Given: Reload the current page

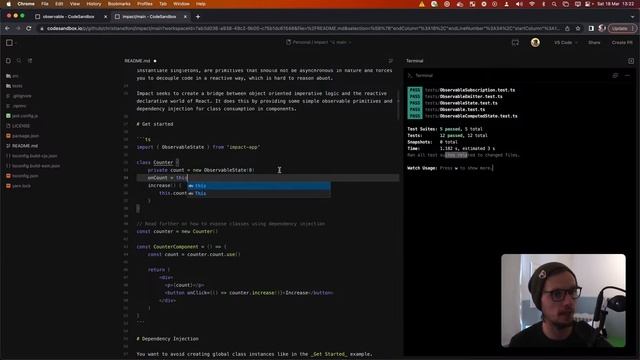Looking at the screenshot, I should pos(29,29).
